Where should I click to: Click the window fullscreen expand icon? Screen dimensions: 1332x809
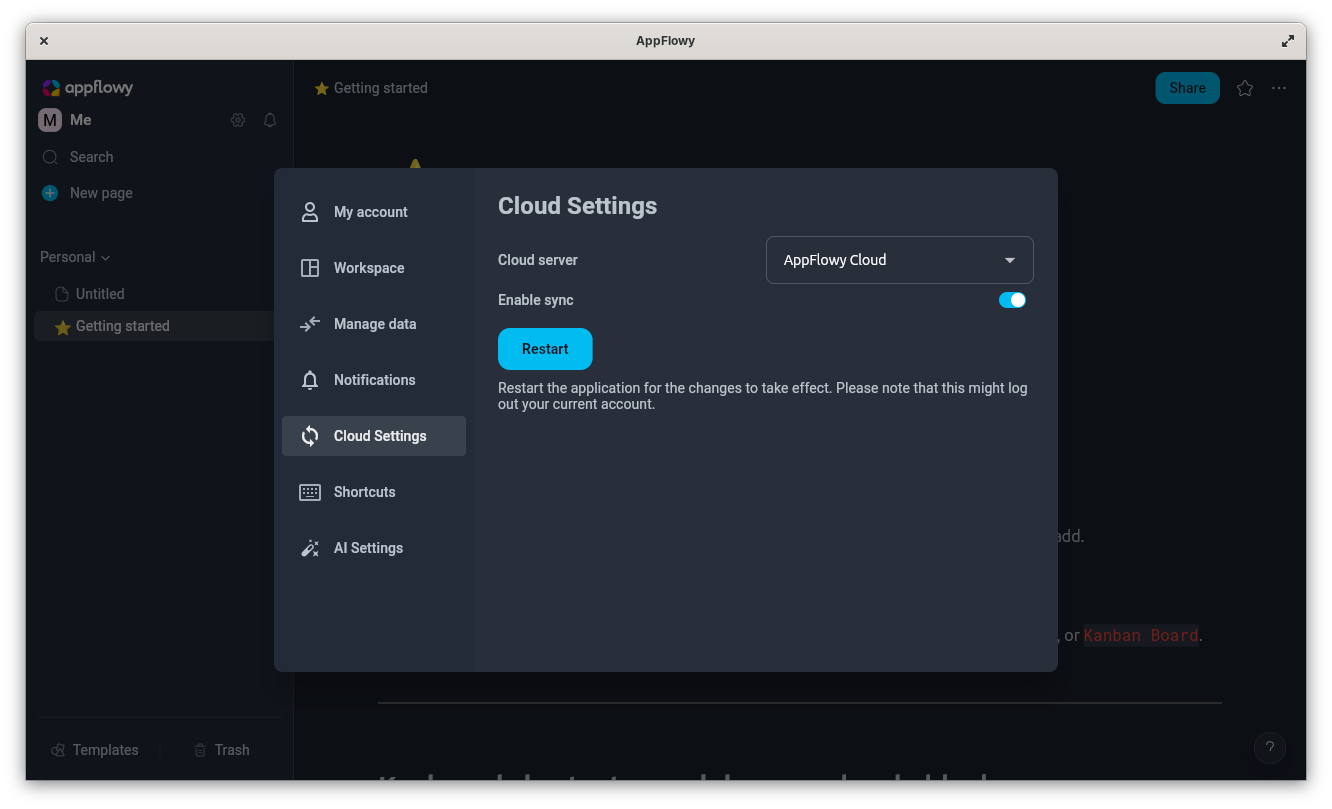click(x=1288, y=41)
